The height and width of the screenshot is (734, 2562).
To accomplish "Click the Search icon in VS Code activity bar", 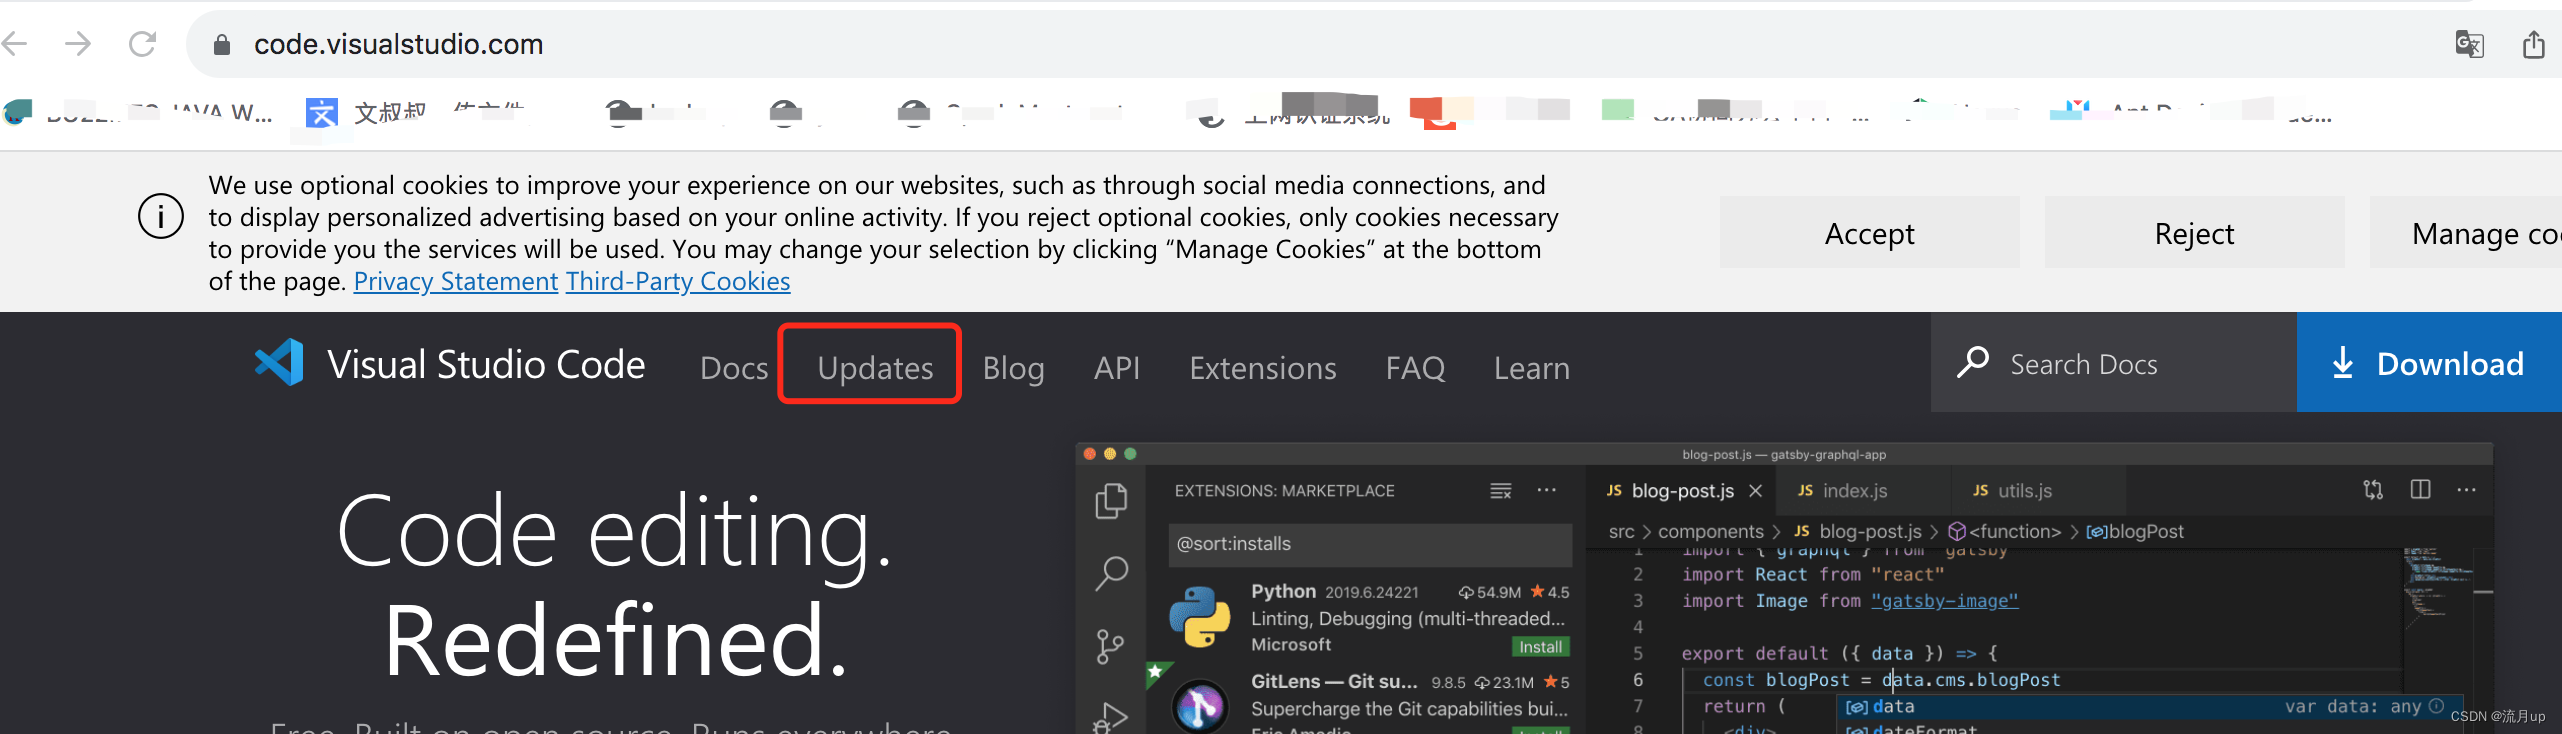I will tap(1111, 574).
